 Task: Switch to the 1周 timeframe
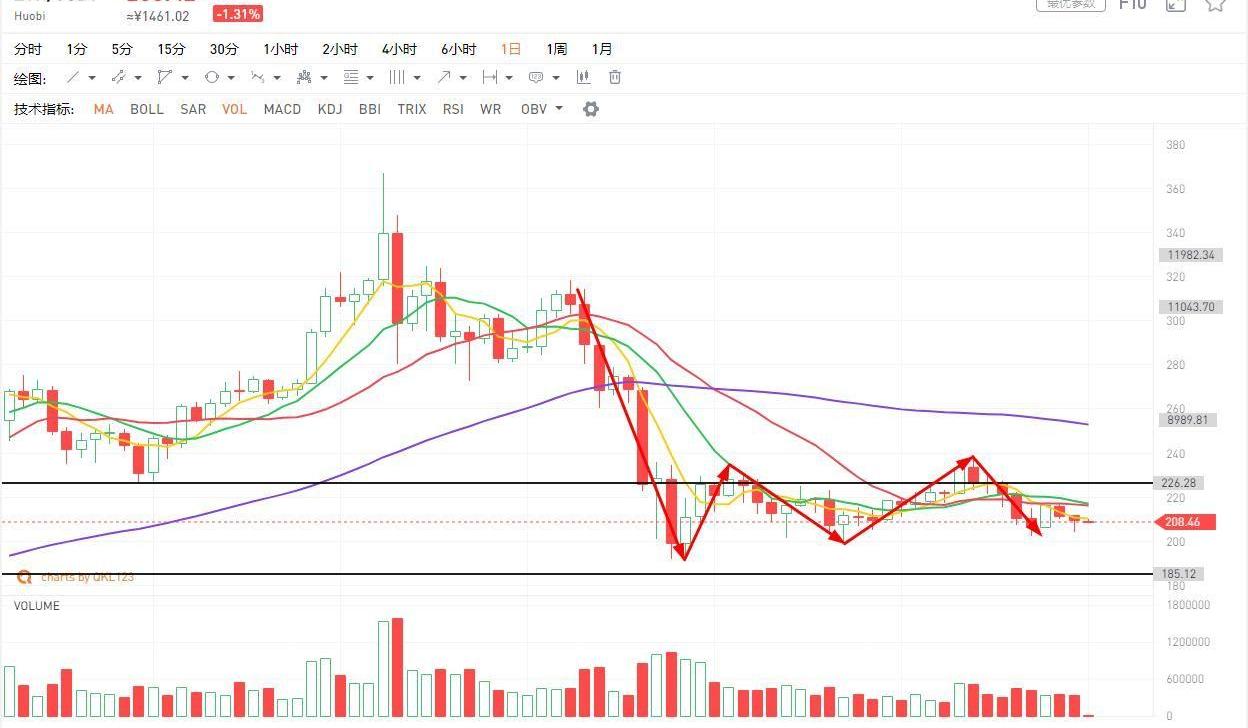pos(556,49)
